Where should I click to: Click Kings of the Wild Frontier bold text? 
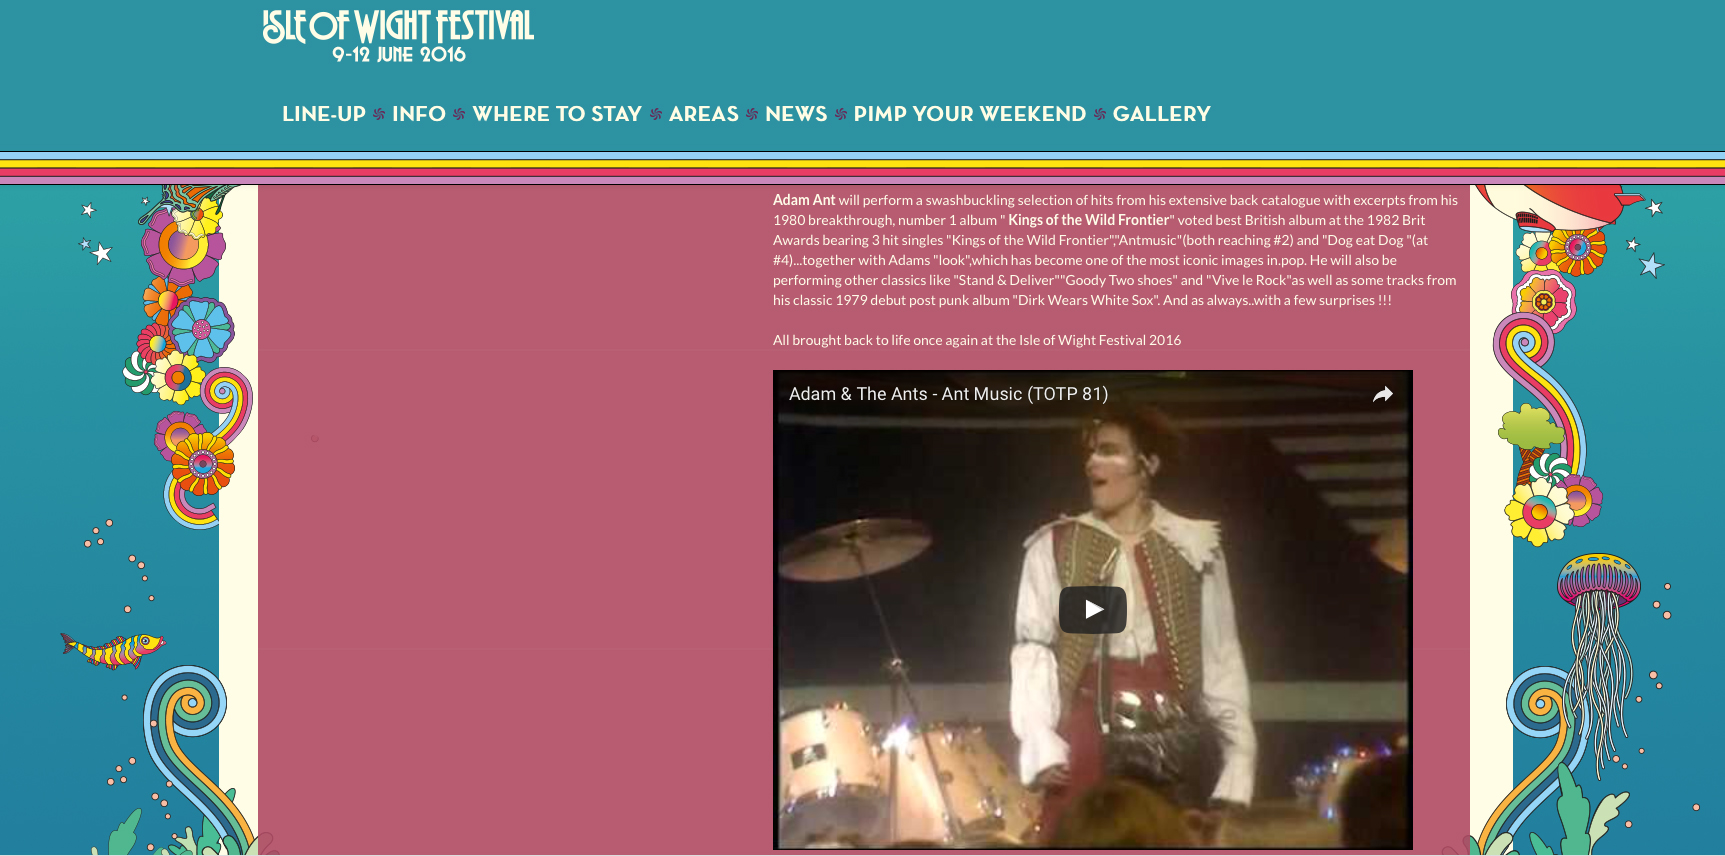click(1088, 220)
